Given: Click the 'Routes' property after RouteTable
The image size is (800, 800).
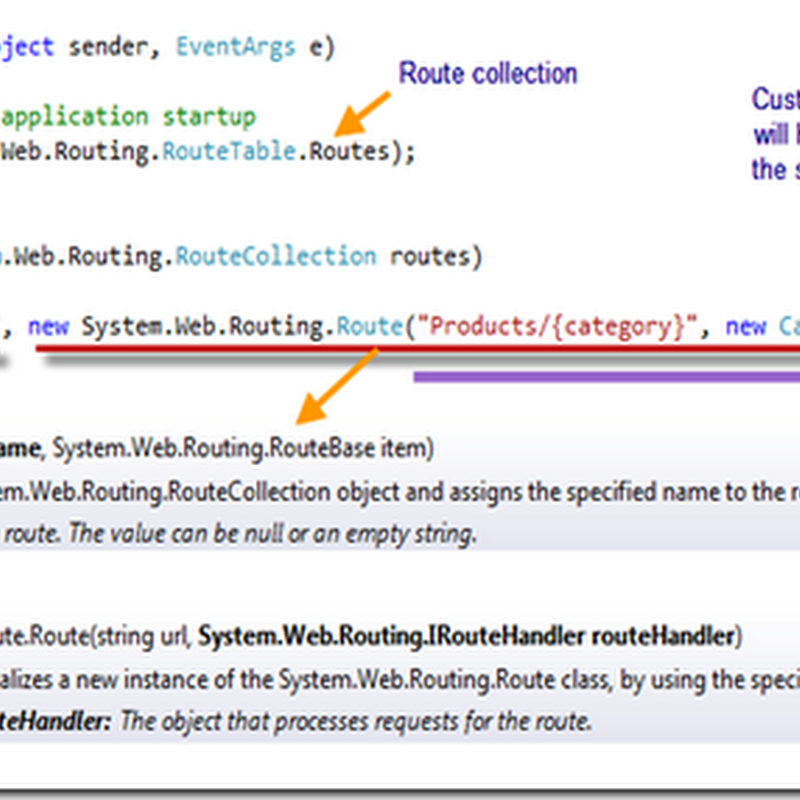Looking at the screenshot, I should click(349, 152).
